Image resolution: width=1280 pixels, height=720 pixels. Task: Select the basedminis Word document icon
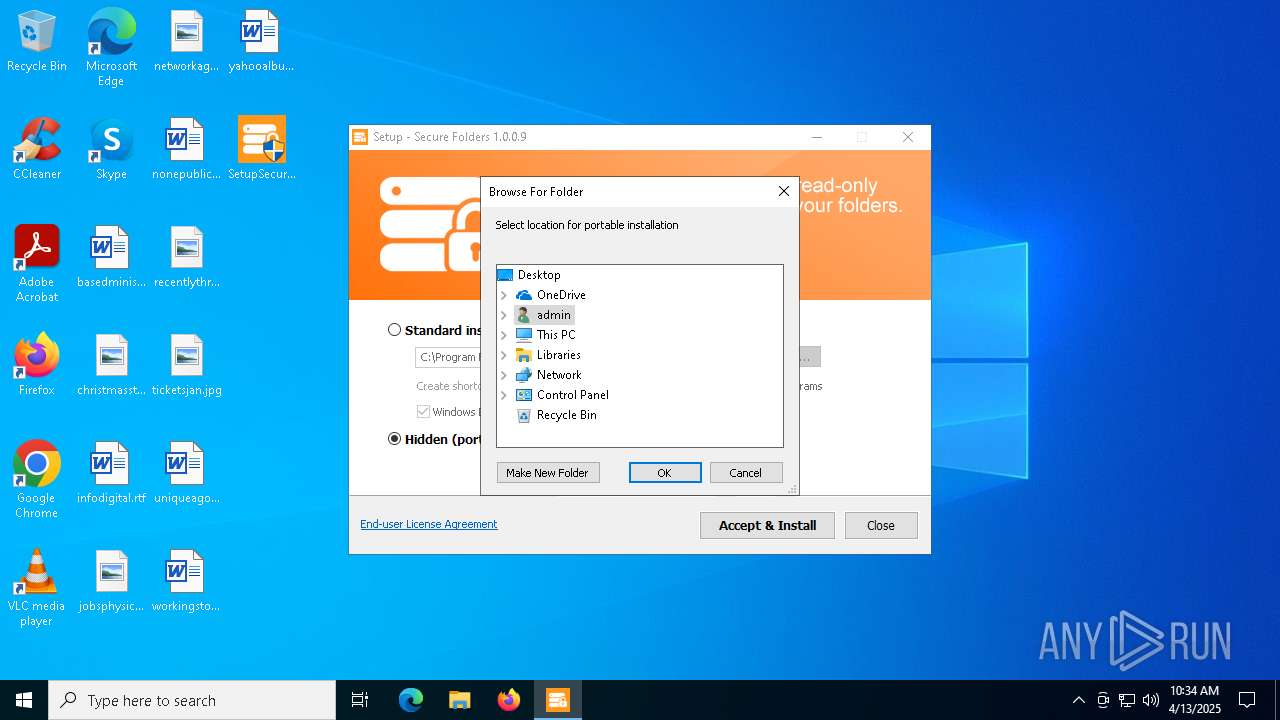click(111, 258)
